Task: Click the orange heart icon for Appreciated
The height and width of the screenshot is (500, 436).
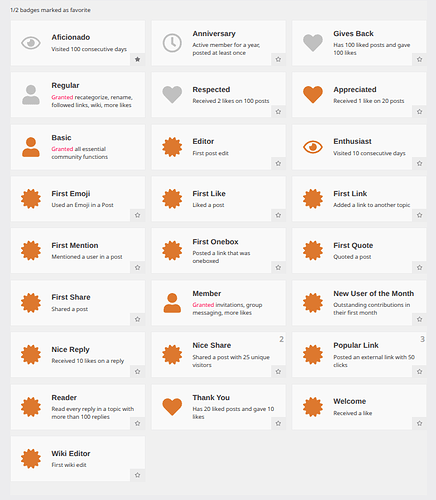Action: [x=313, y=95]
